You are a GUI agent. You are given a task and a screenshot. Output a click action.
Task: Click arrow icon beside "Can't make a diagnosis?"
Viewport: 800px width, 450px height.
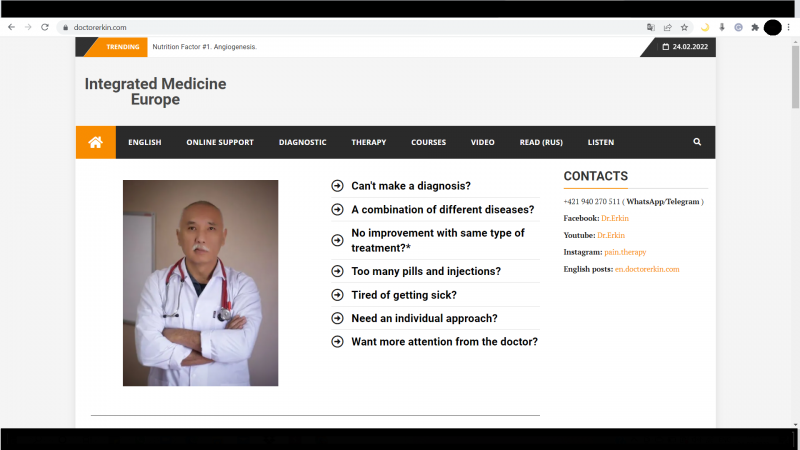(x=337, y=186)
